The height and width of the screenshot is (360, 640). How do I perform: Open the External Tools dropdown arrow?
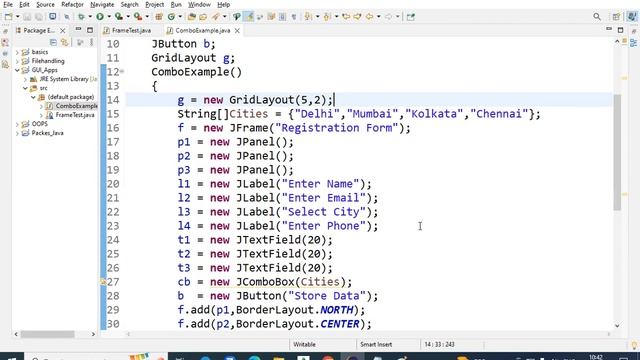147,17
